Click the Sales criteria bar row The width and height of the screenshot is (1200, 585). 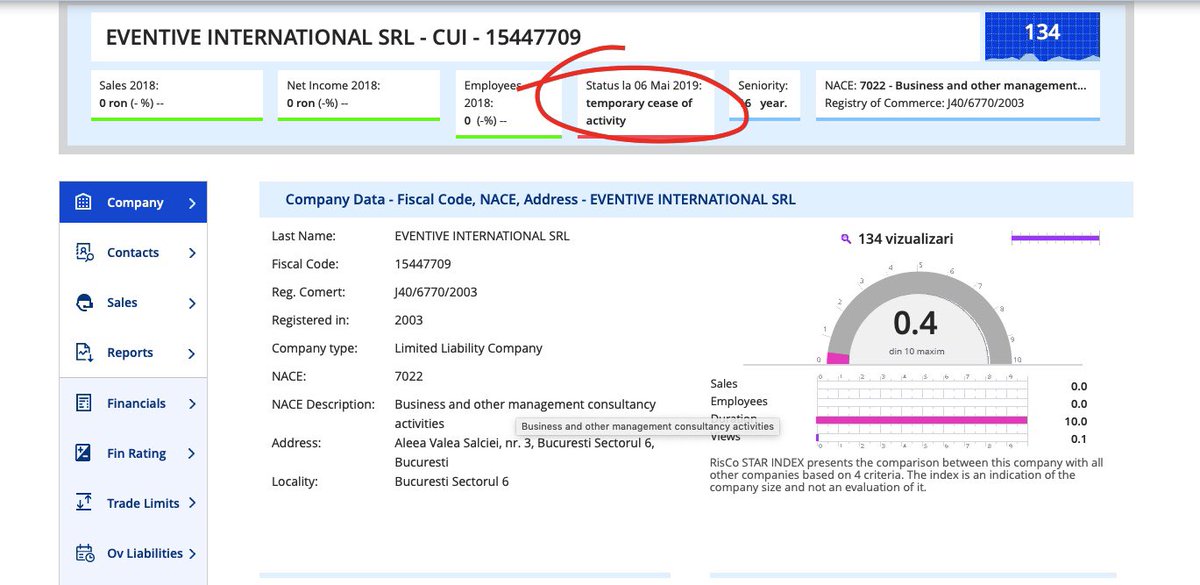coord(922,386)
